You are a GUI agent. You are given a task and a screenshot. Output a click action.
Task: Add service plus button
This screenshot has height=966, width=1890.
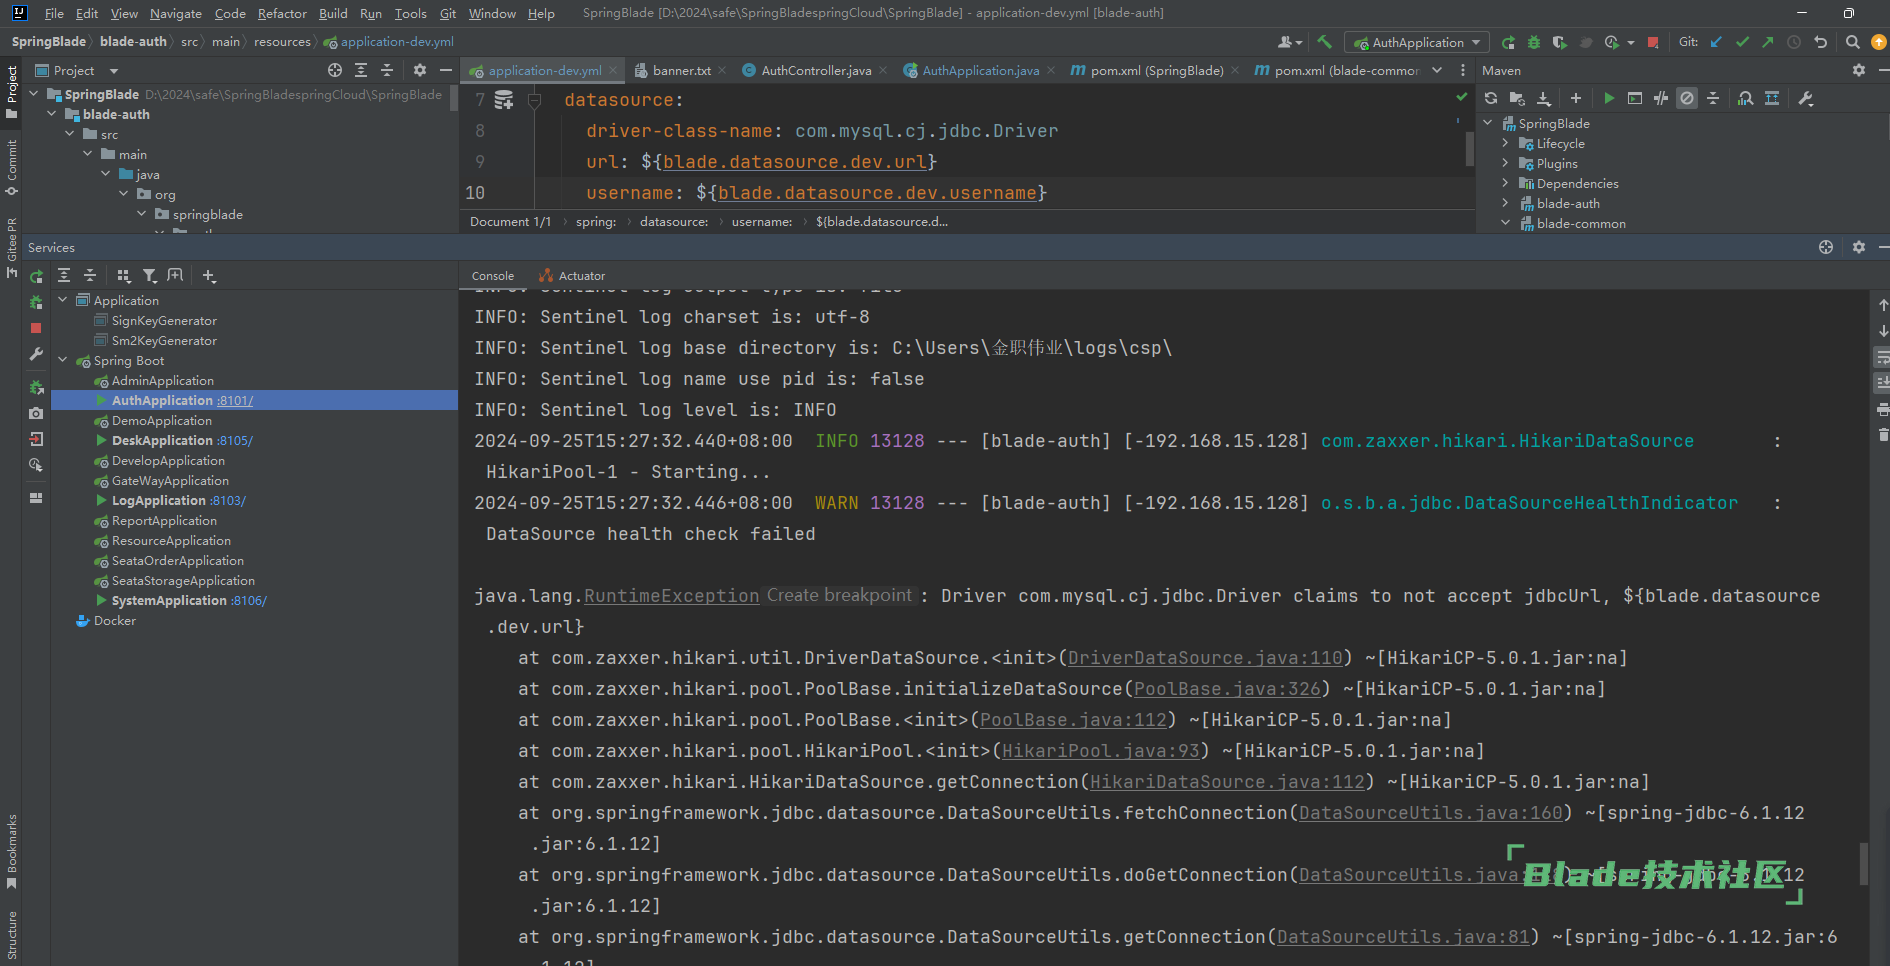coord(208,275)
